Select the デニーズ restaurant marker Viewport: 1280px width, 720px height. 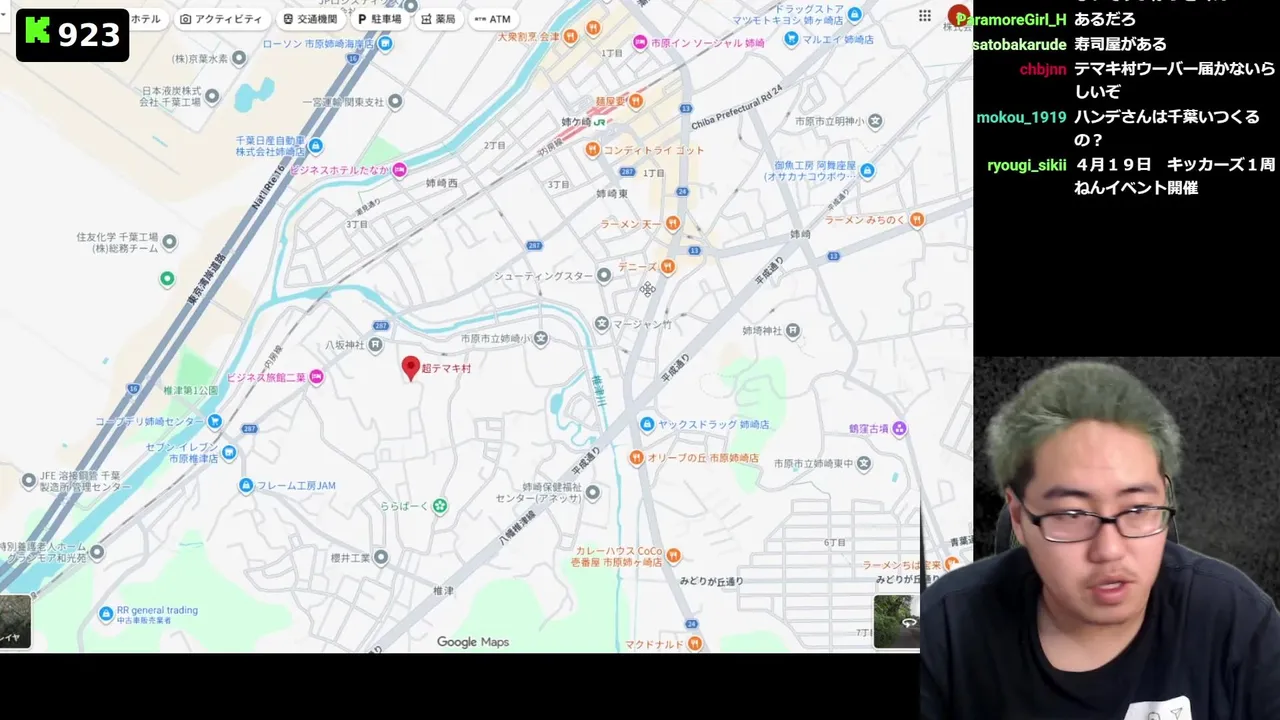(x=668, y=267)
